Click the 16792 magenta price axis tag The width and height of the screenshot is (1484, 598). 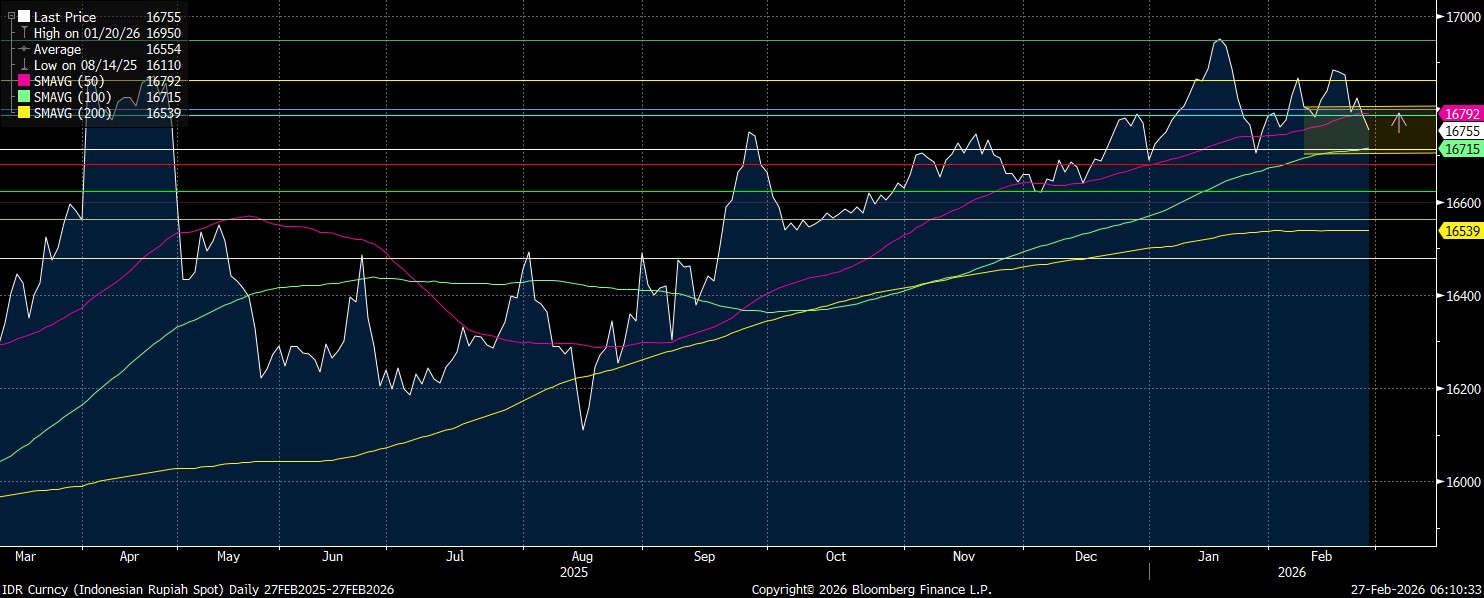click(1460, 114)
